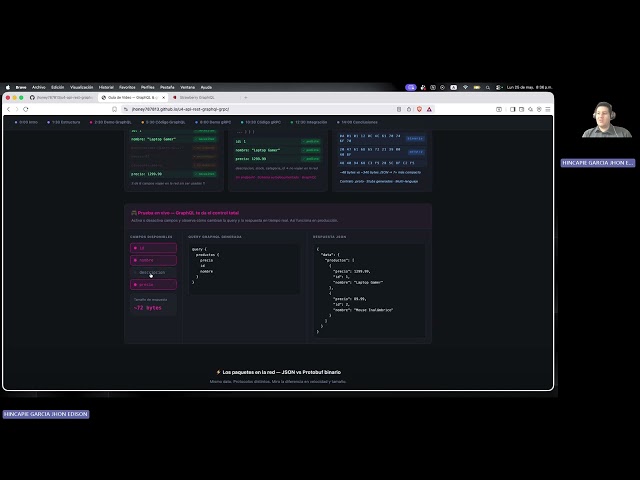Viewport: 640px width, 480px height.
Task: Jump to the 'Demo gRPC' chapter
Action: point(213,122)
